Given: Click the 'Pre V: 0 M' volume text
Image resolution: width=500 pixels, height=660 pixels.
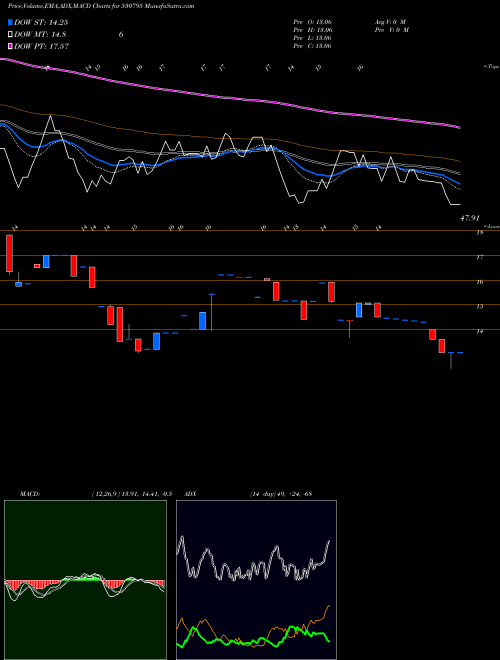Looking at the screenshot, I should [x=391, y=30].
